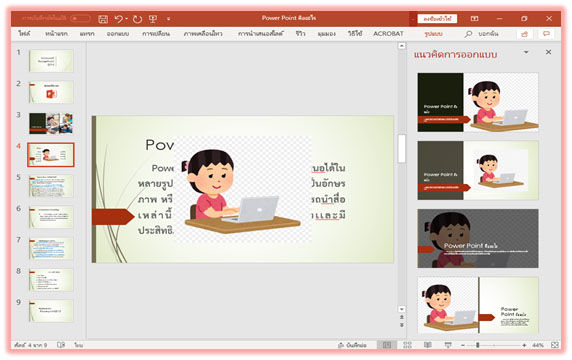Switch to the แทรก (Insert) tab
This screenshot has height=360, width=572.
[87, 34]
